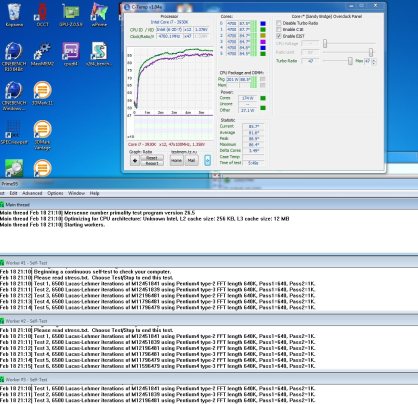Screen dimensions: 418x404
Task: Click the slider handle below CPU Voltage
Action: [x=371, y=52]
